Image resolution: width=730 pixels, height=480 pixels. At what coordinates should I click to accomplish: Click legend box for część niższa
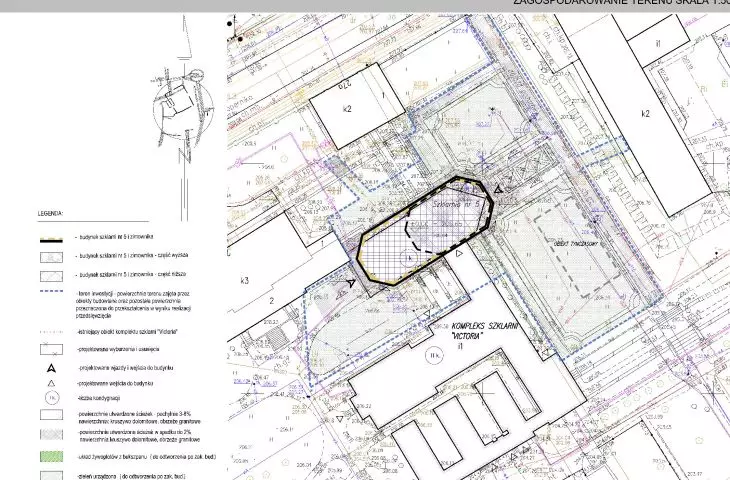pos(51,276)
